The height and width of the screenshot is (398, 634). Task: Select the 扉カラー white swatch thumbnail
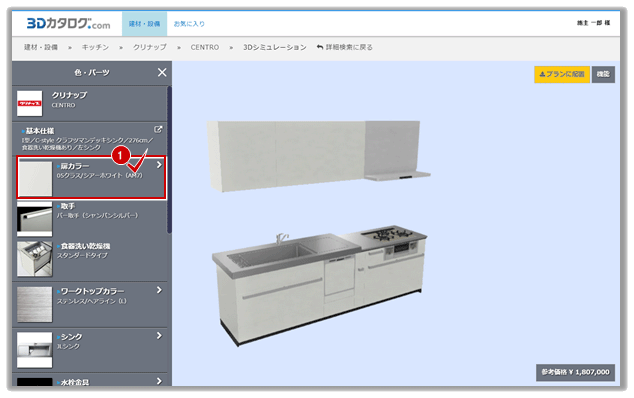35,178
